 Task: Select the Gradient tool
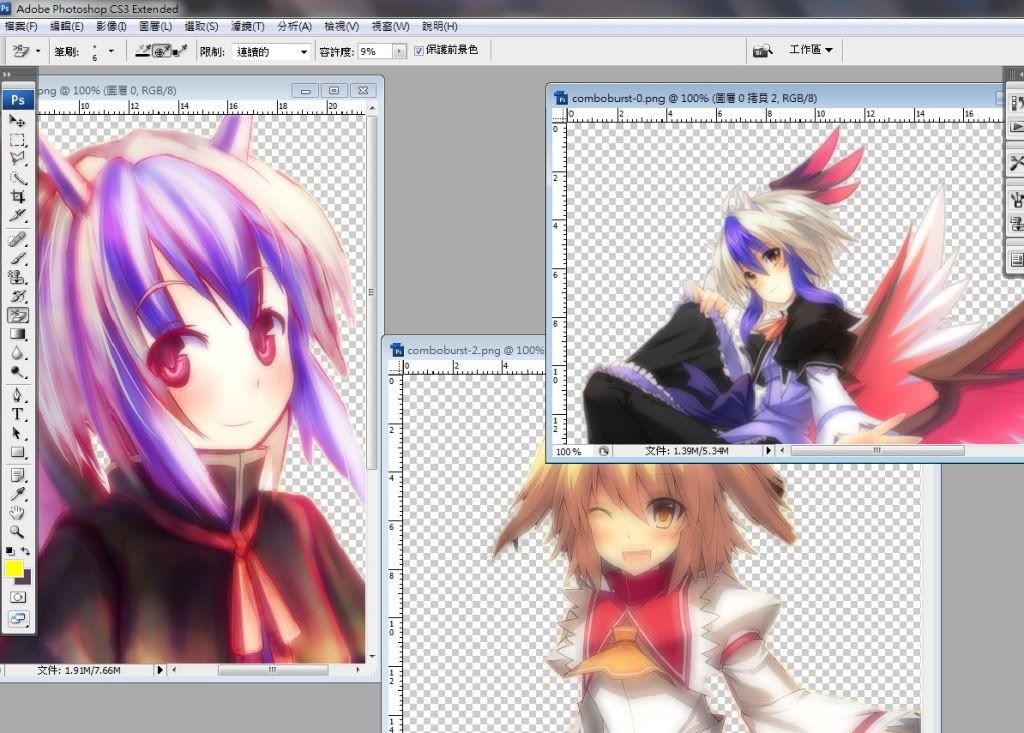point(17,334)
